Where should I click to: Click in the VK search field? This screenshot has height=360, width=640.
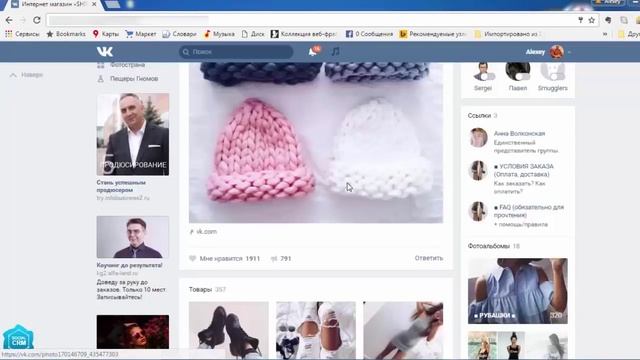point(236,52)
